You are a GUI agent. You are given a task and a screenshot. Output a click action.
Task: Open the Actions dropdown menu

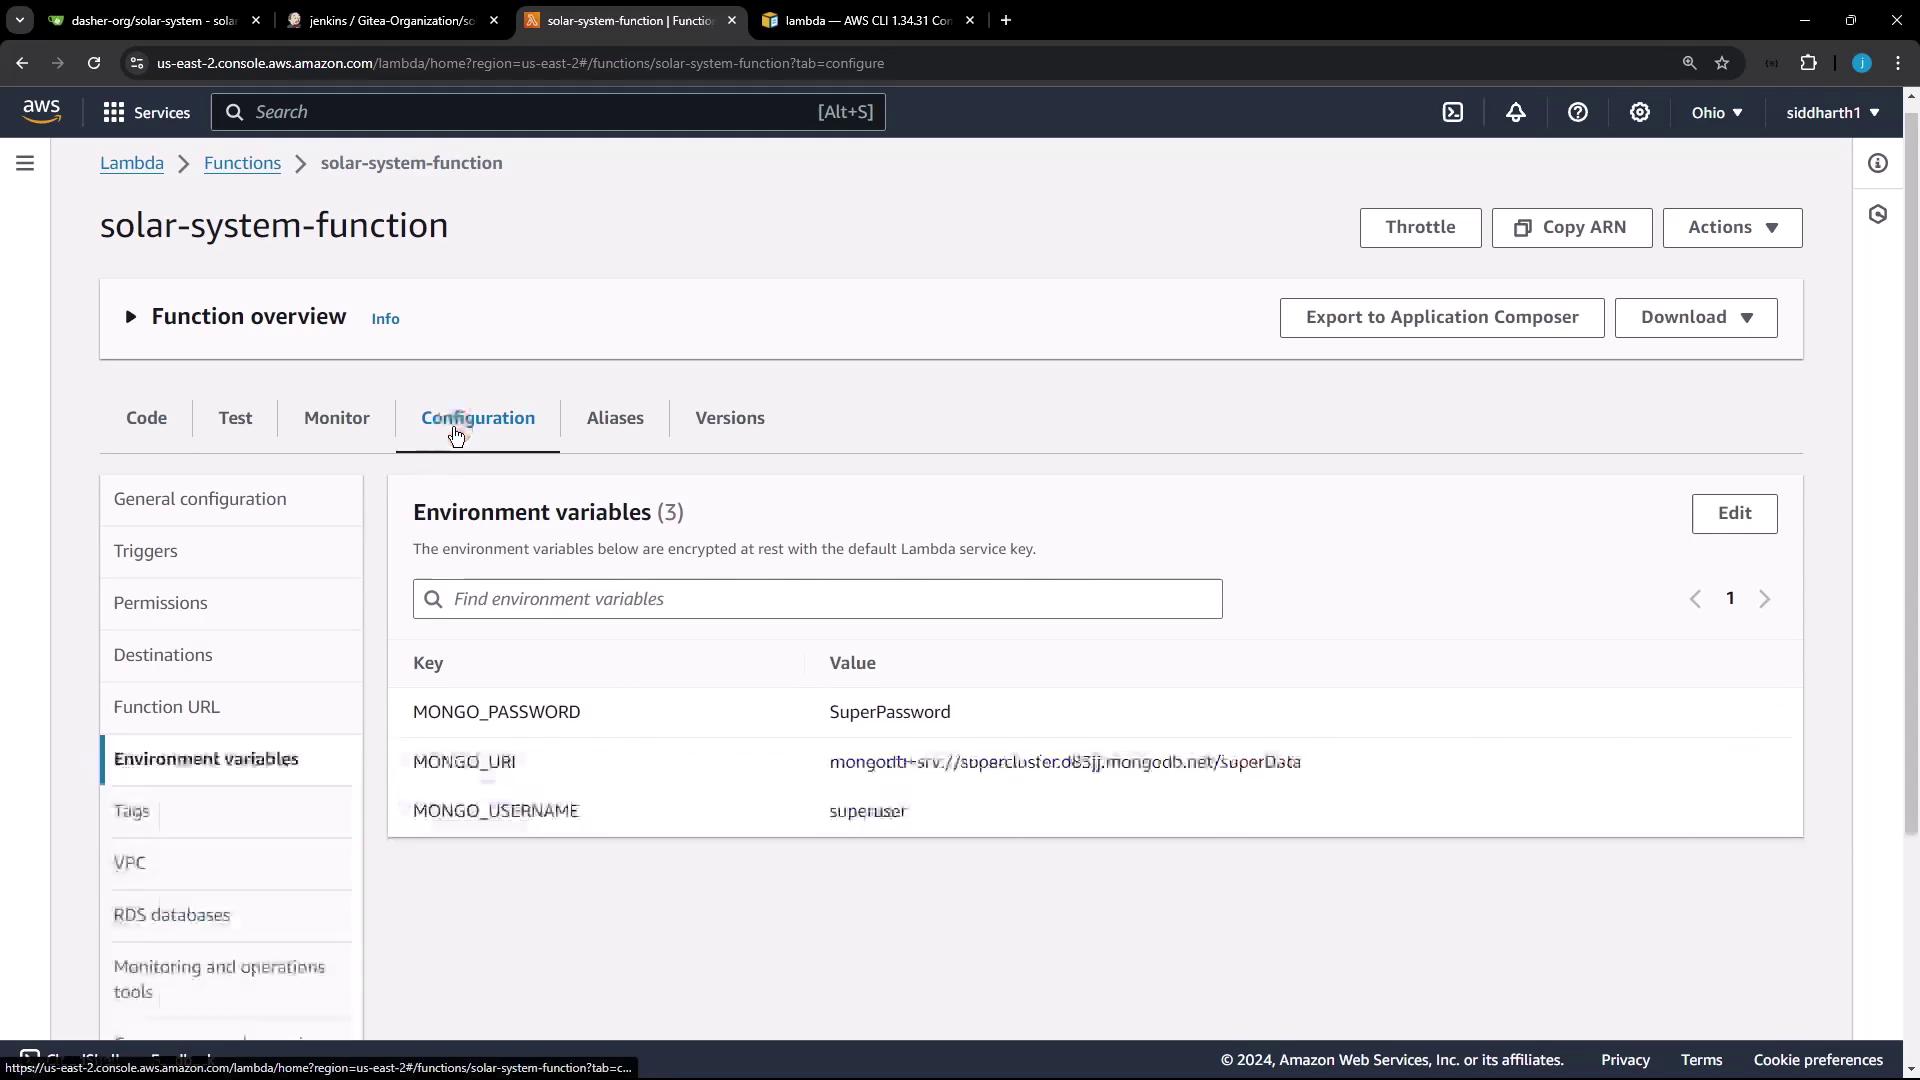click(1732, 228)
